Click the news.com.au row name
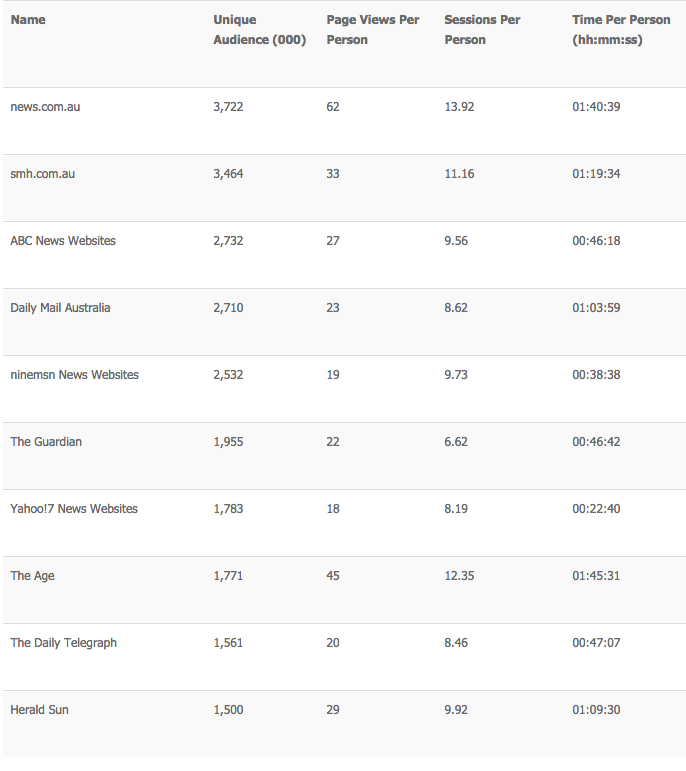The height and width of the screenshot is (771, 686). 45,107
